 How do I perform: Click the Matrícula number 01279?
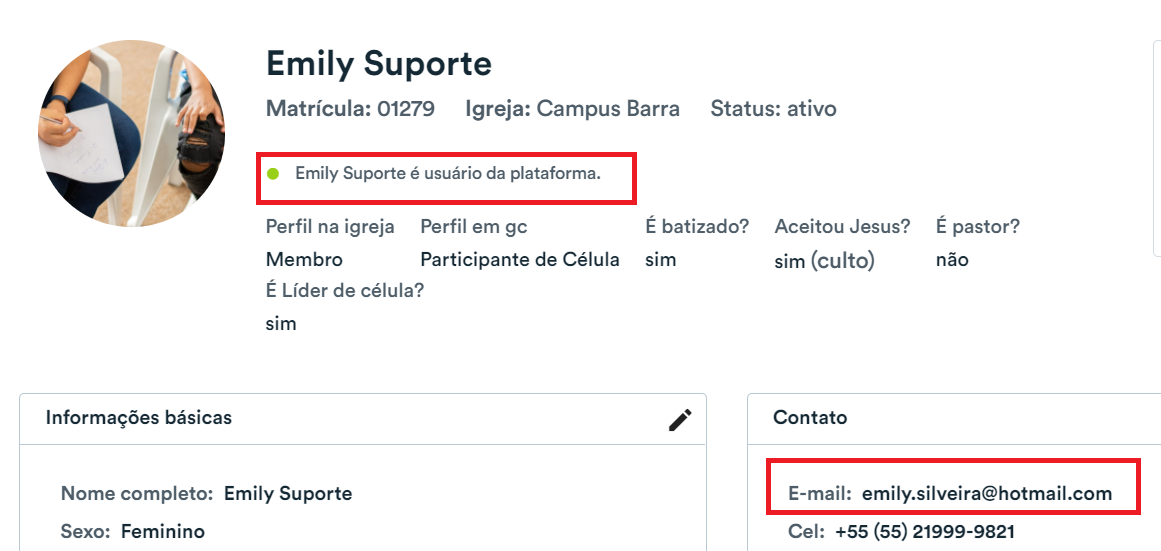point(406,109)
